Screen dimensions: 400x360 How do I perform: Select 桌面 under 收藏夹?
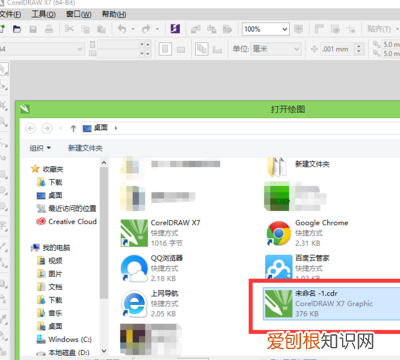(x=50, y=195)
